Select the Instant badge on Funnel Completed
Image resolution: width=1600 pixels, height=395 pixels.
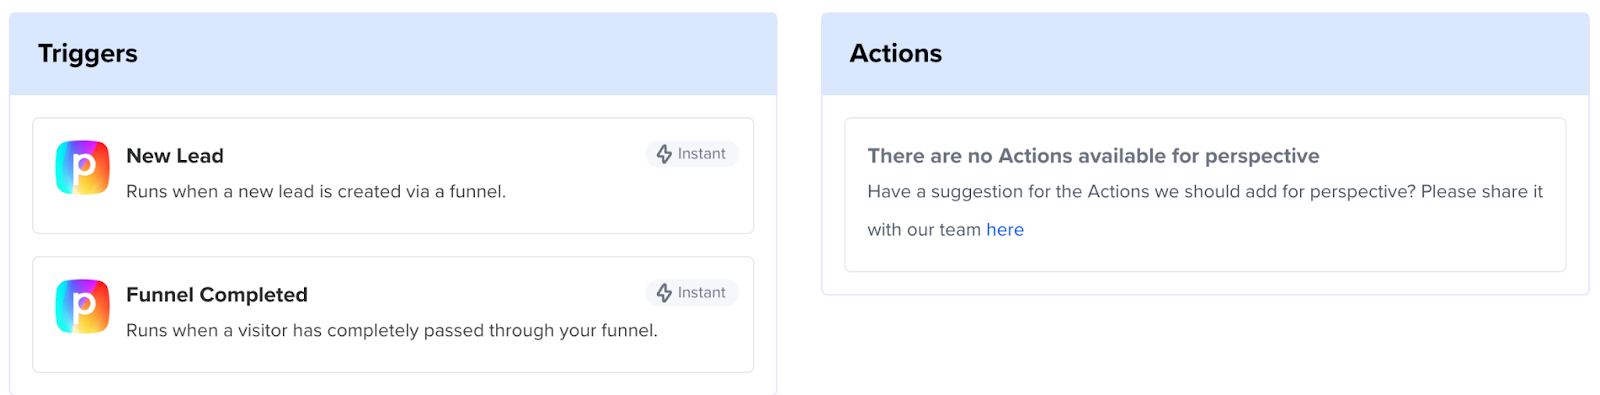692,293
